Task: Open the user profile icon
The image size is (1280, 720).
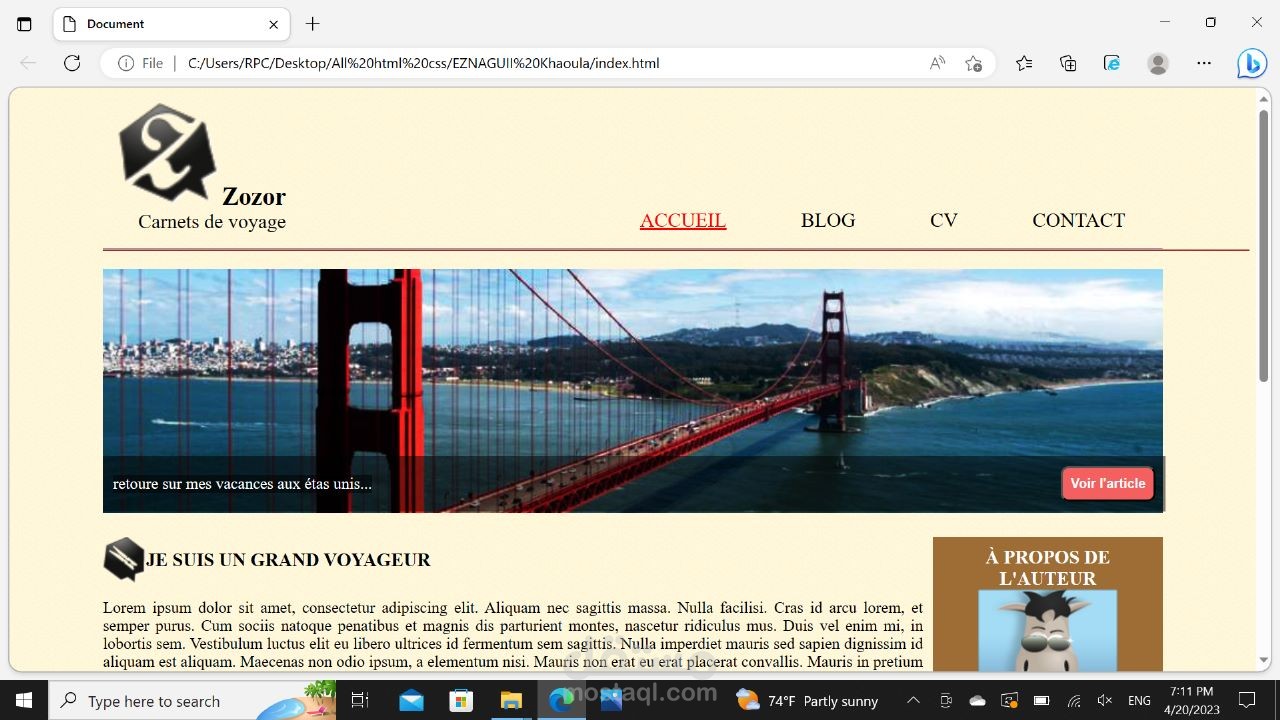Action: (1158, 63)
